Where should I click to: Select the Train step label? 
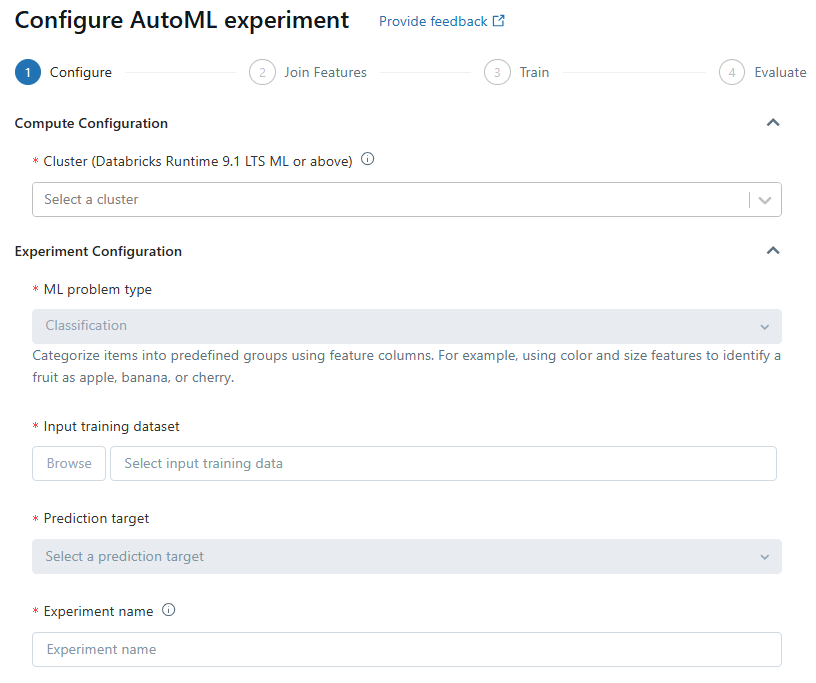534,72
